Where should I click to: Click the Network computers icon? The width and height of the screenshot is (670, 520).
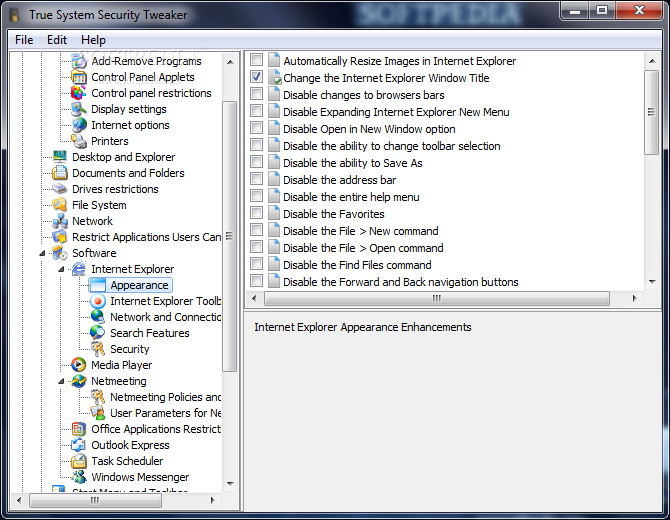pos(60,221)
